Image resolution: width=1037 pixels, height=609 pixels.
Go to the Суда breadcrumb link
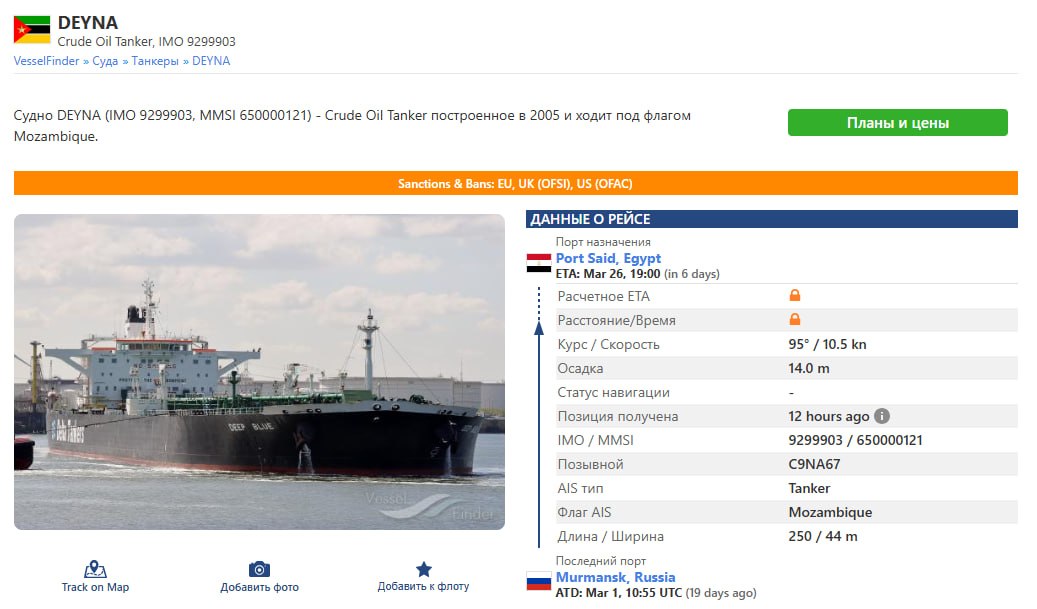pos(105,61)
